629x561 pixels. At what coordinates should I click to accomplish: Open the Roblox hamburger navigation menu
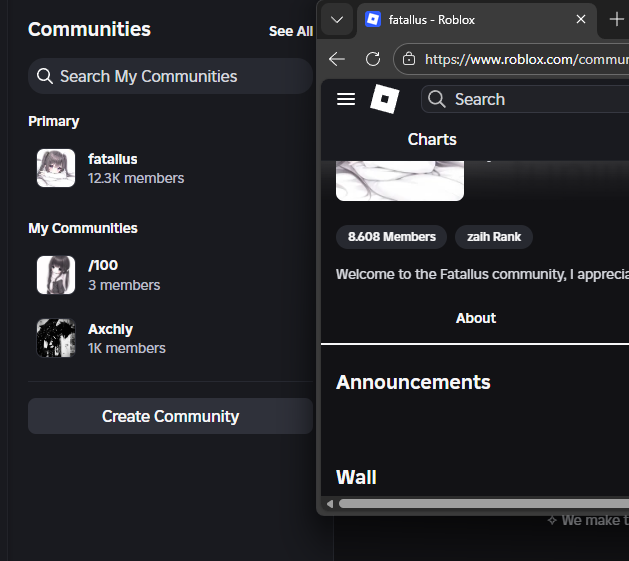pos(346,99)
